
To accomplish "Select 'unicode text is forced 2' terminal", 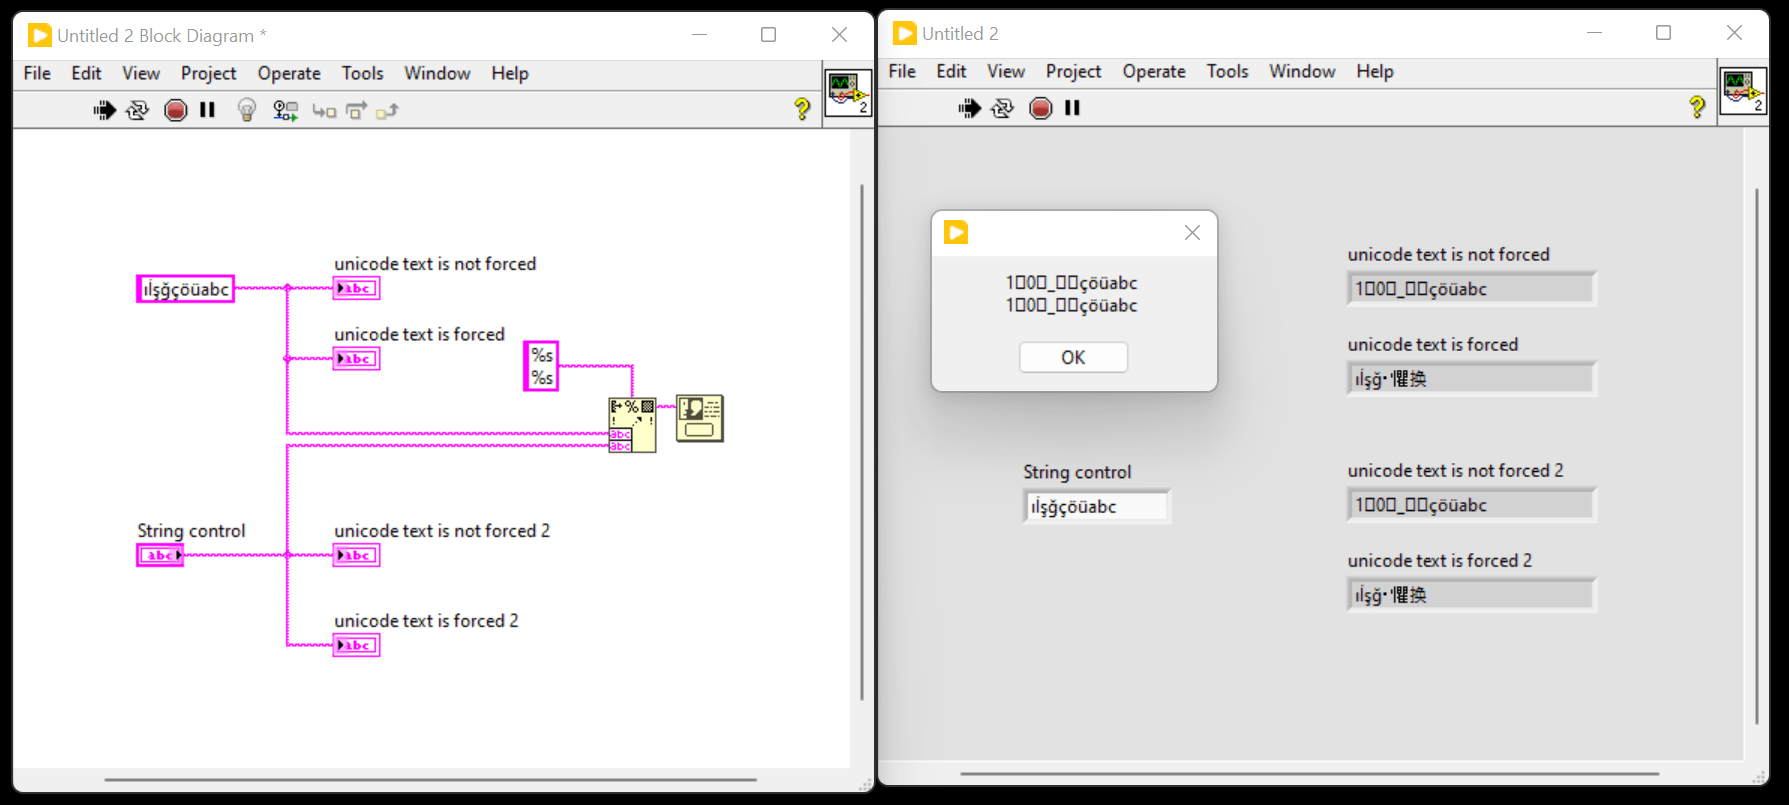I will click(356, 645).
